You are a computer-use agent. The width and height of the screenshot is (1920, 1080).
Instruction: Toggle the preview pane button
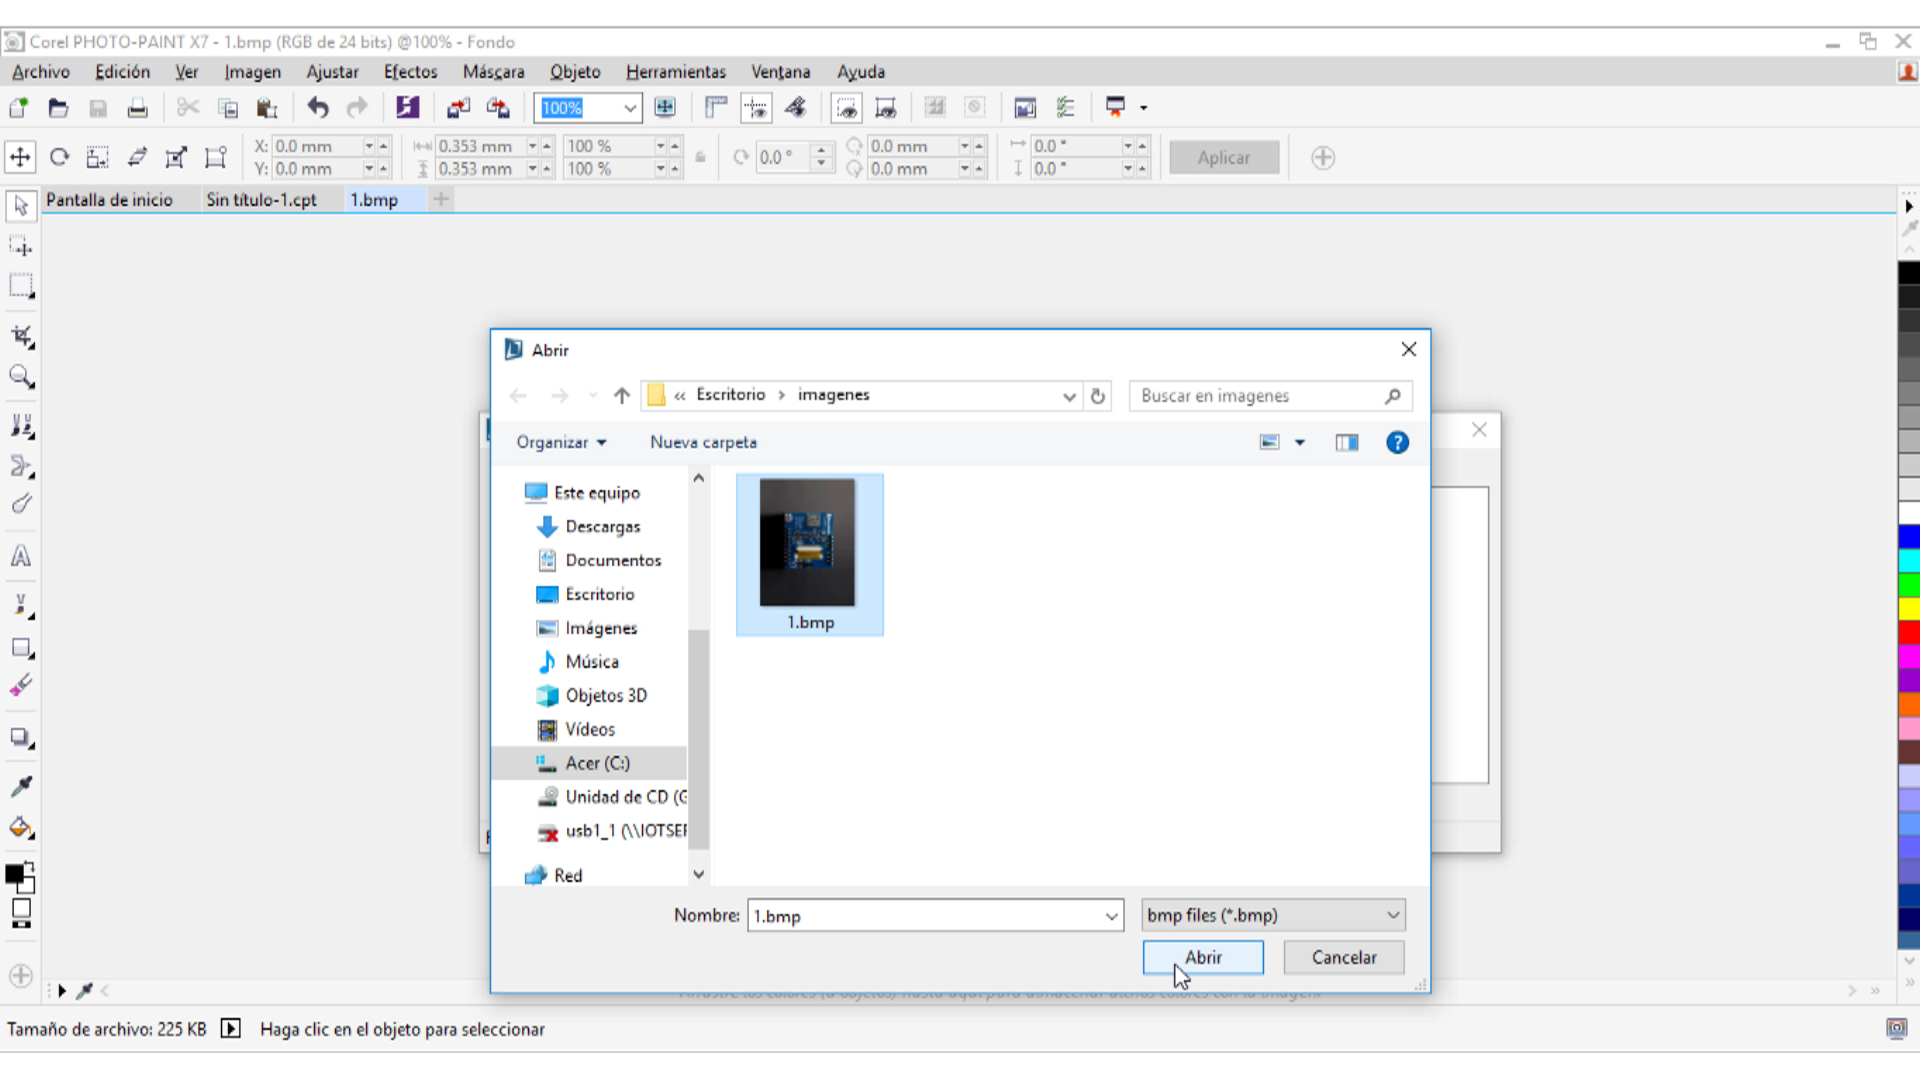pos(1347,442)
